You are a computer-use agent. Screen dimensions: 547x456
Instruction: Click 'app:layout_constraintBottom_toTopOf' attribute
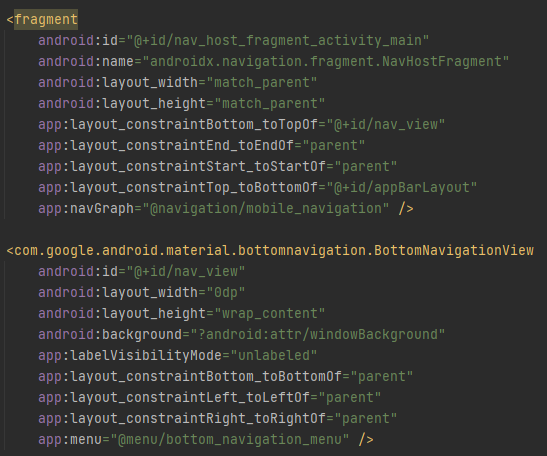tap(178, 125)
